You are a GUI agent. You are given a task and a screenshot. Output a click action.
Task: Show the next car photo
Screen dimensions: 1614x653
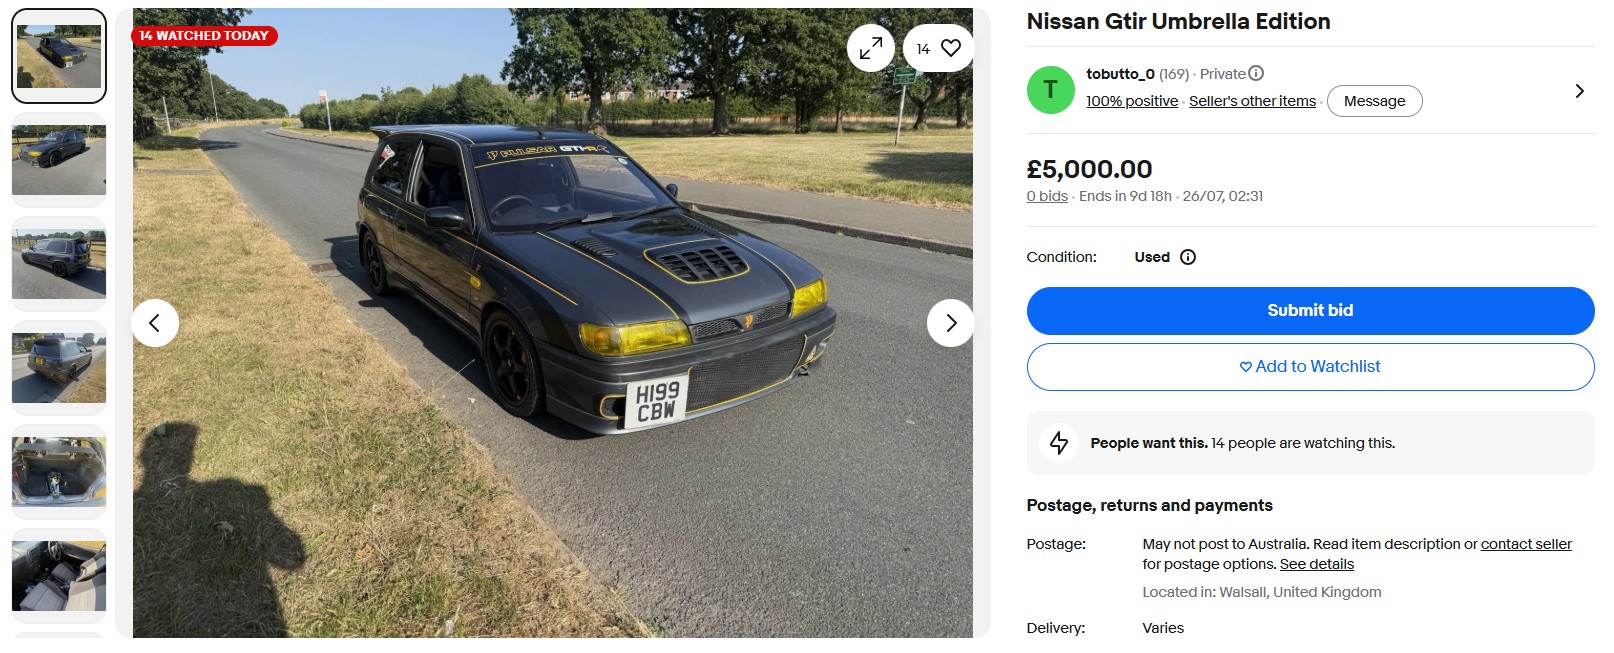tap(950, 323)
